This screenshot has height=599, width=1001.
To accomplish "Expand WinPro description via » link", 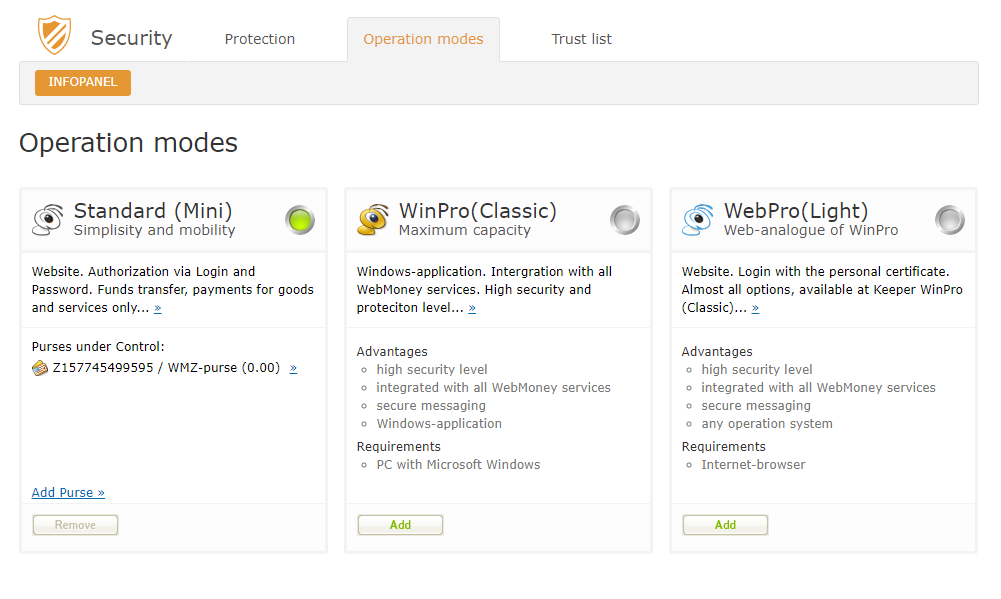I will pos(472,308).
